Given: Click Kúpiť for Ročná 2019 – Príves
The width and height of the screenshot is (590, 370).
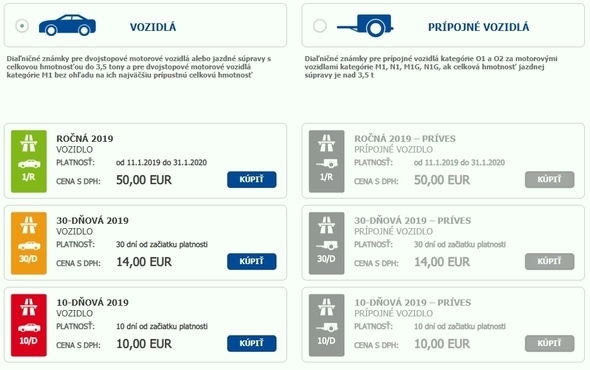Looking at the screenshot, I should 549,180.
